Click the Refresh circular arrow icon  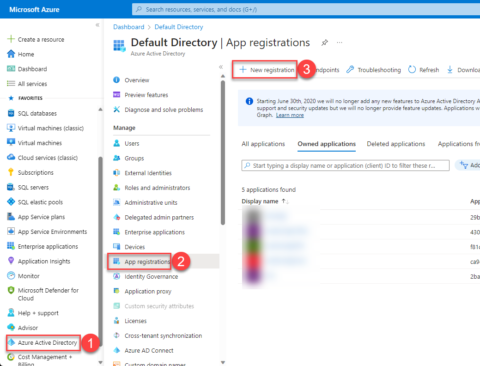pos(412,69)
